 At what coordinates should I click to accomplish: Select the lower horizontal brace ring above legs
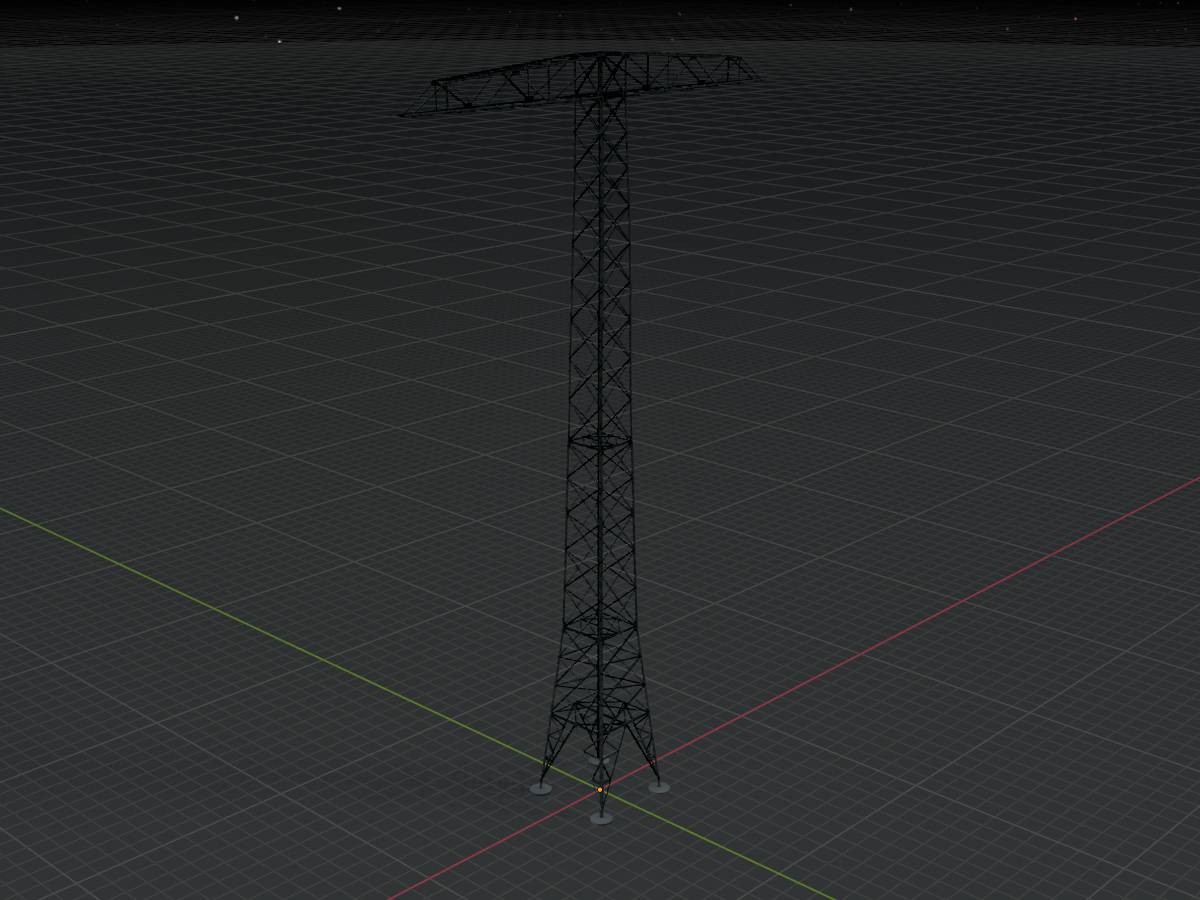[x=600, y=628]
